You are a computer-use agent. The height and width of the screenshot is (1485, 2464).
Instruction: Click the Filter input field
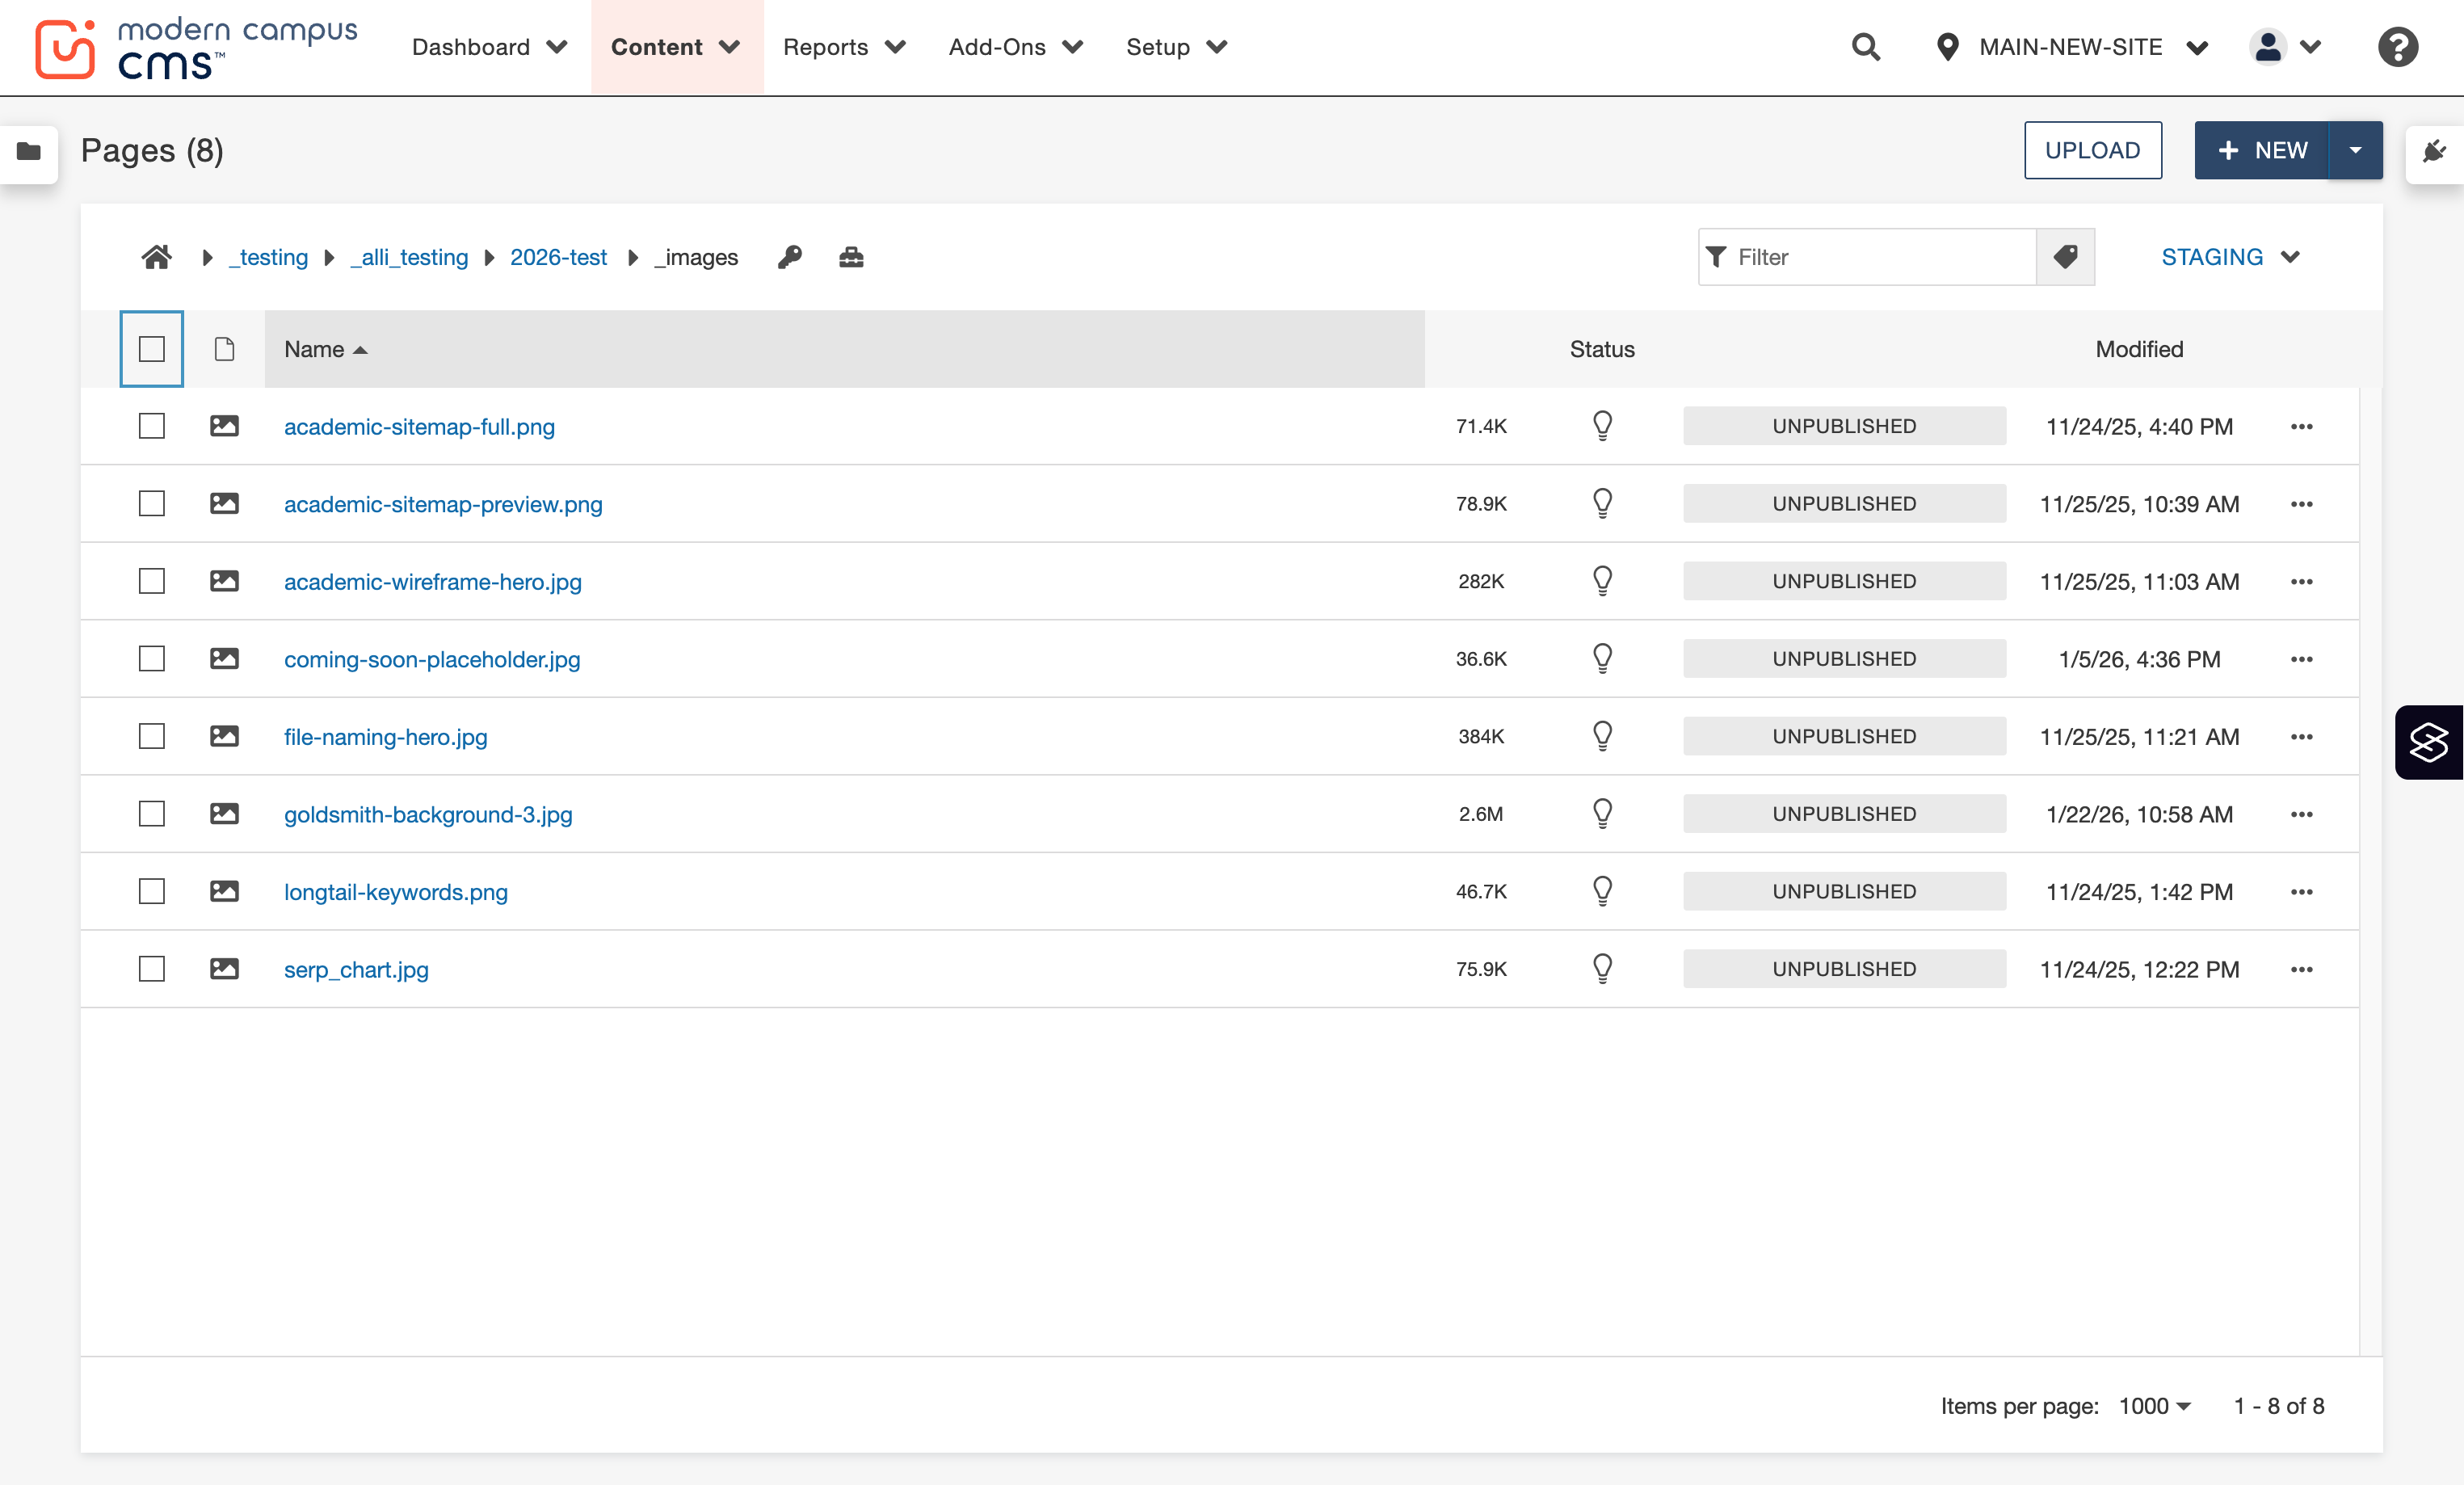click(x=1867, y=257)
